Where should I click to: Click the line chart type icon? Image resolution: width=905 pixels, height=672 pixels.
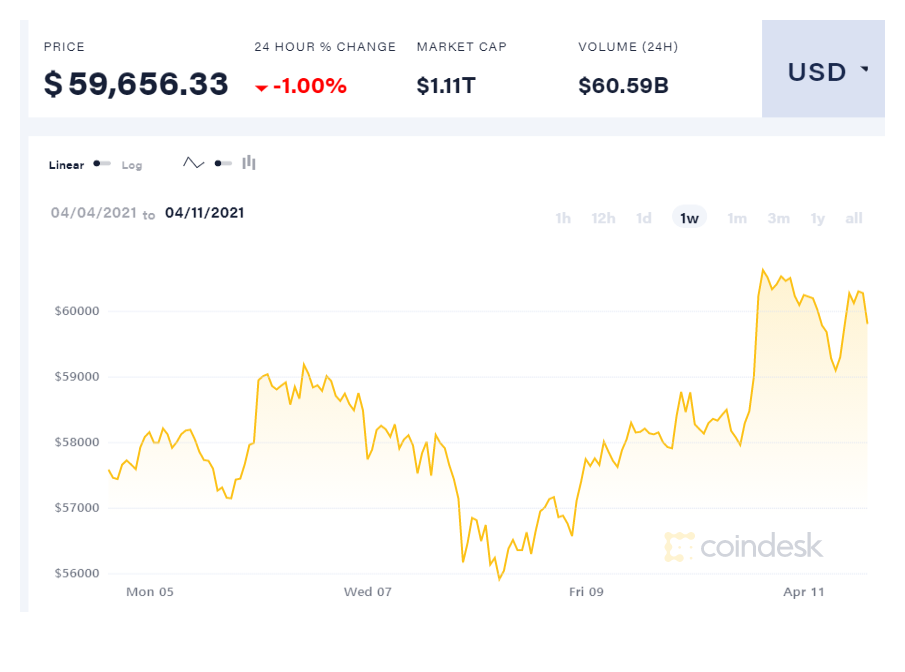(x=193, y=163)
